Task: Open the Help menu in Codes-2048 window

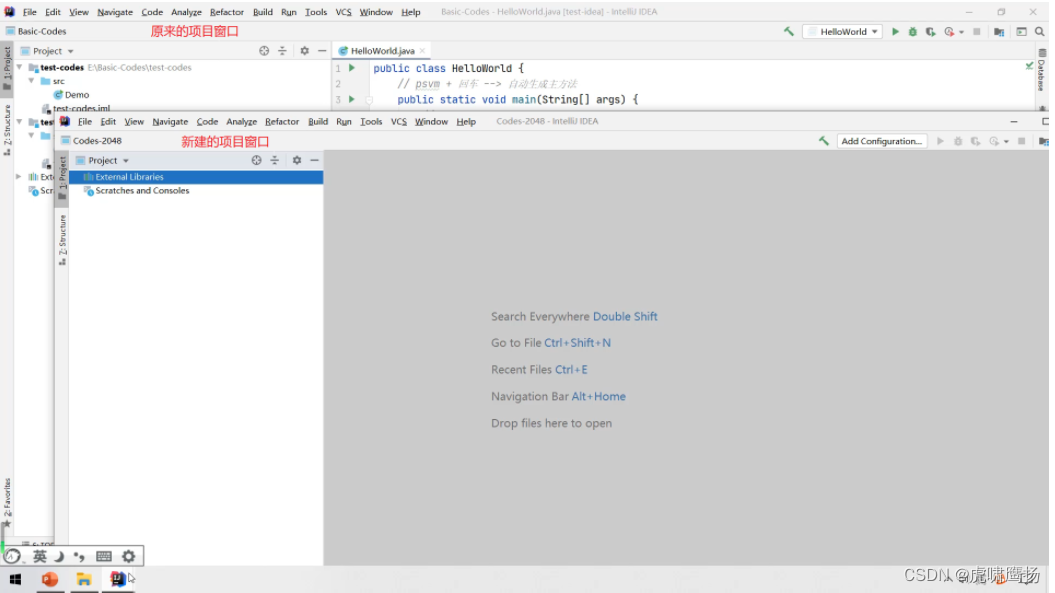Action: pos(466,122)
